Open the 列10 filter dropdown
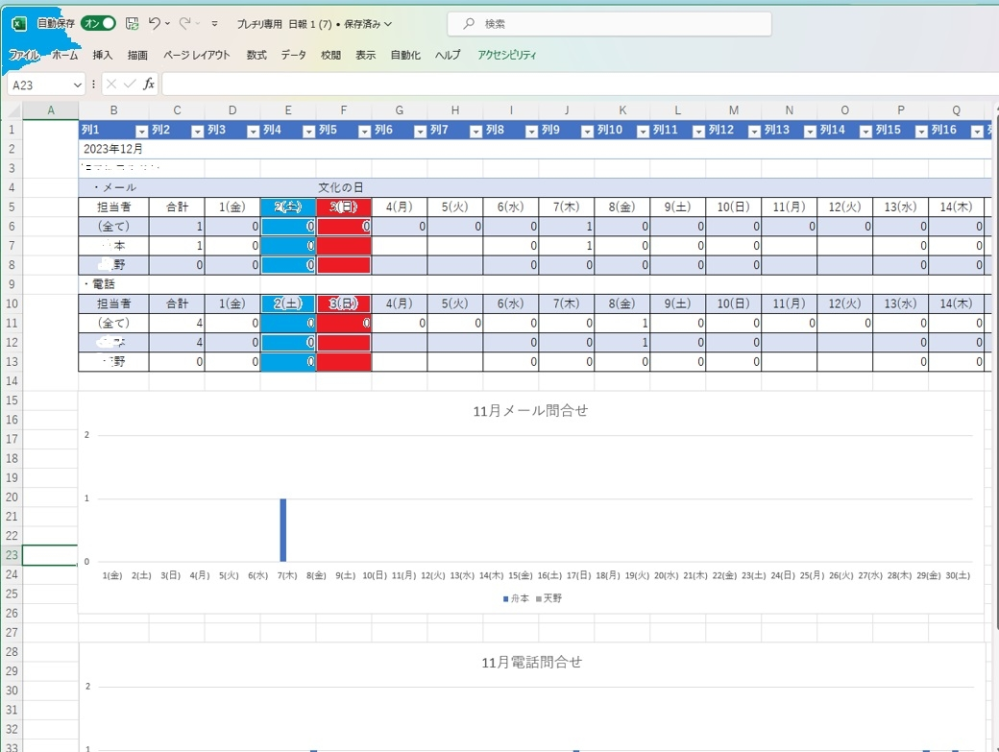 [643, 131]
